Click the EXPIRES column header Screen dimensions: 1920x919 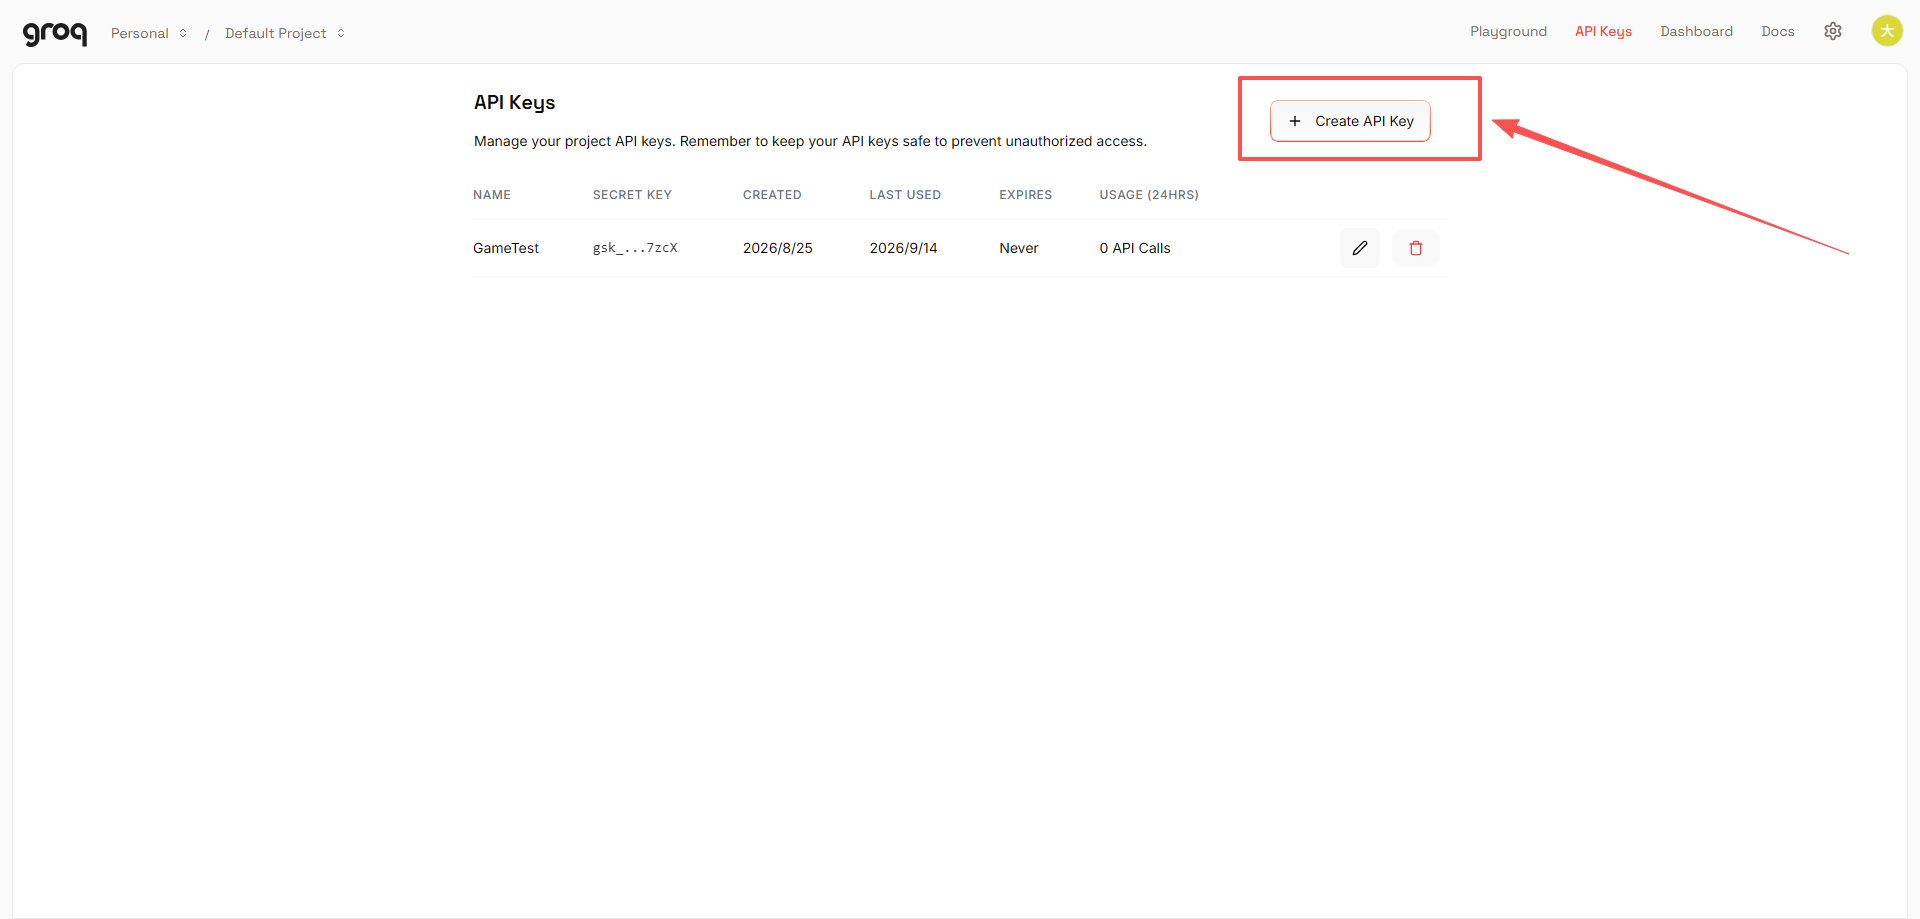pyautogui.click(x=1026, y=195)
